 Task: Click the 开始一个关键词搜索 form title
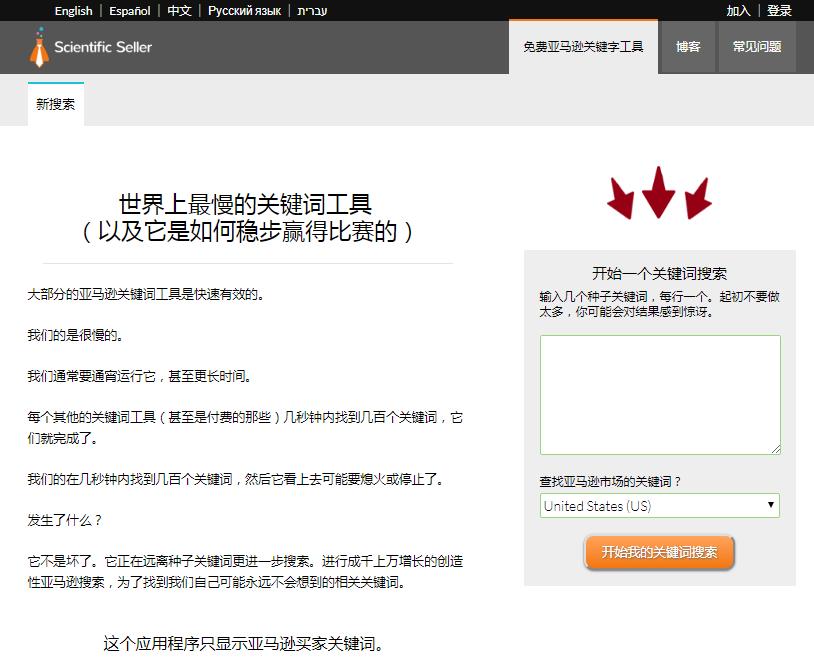click(659, 273)
